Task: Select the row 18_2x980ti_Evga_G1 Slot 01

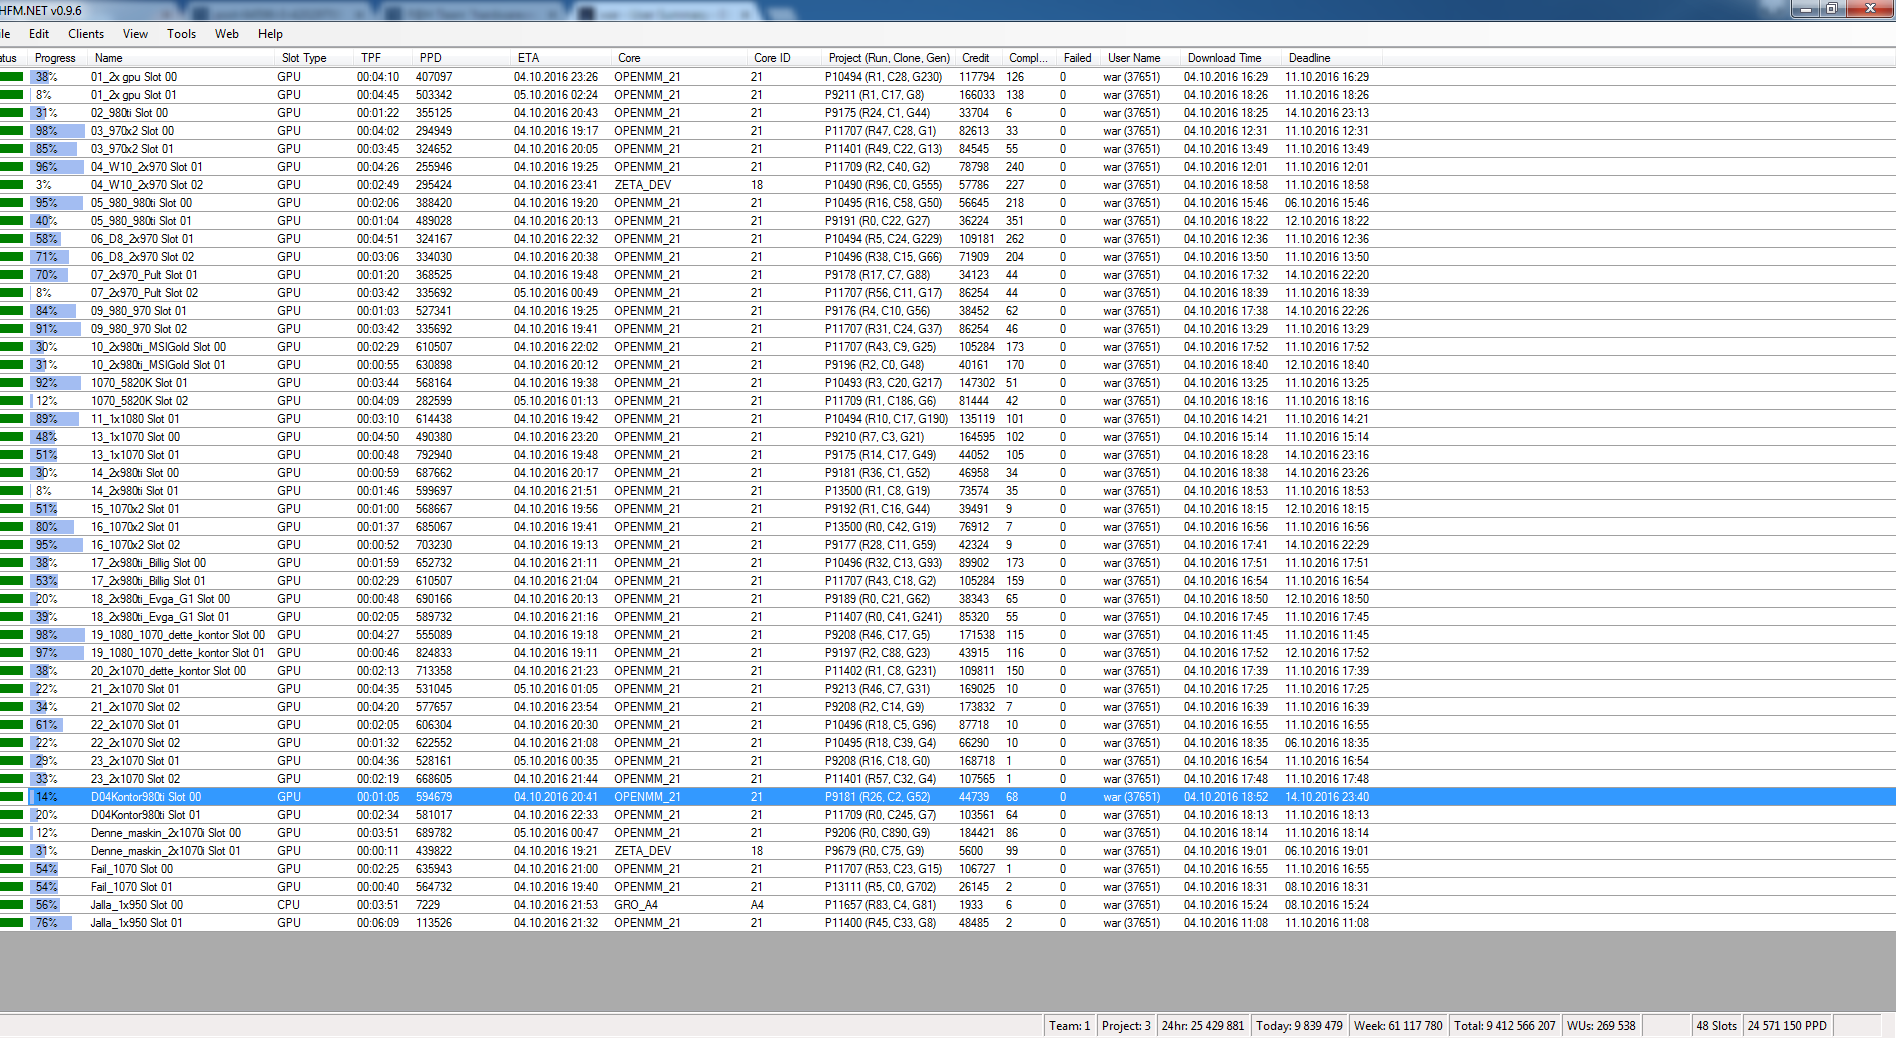Action: click(x=948, y=617)
